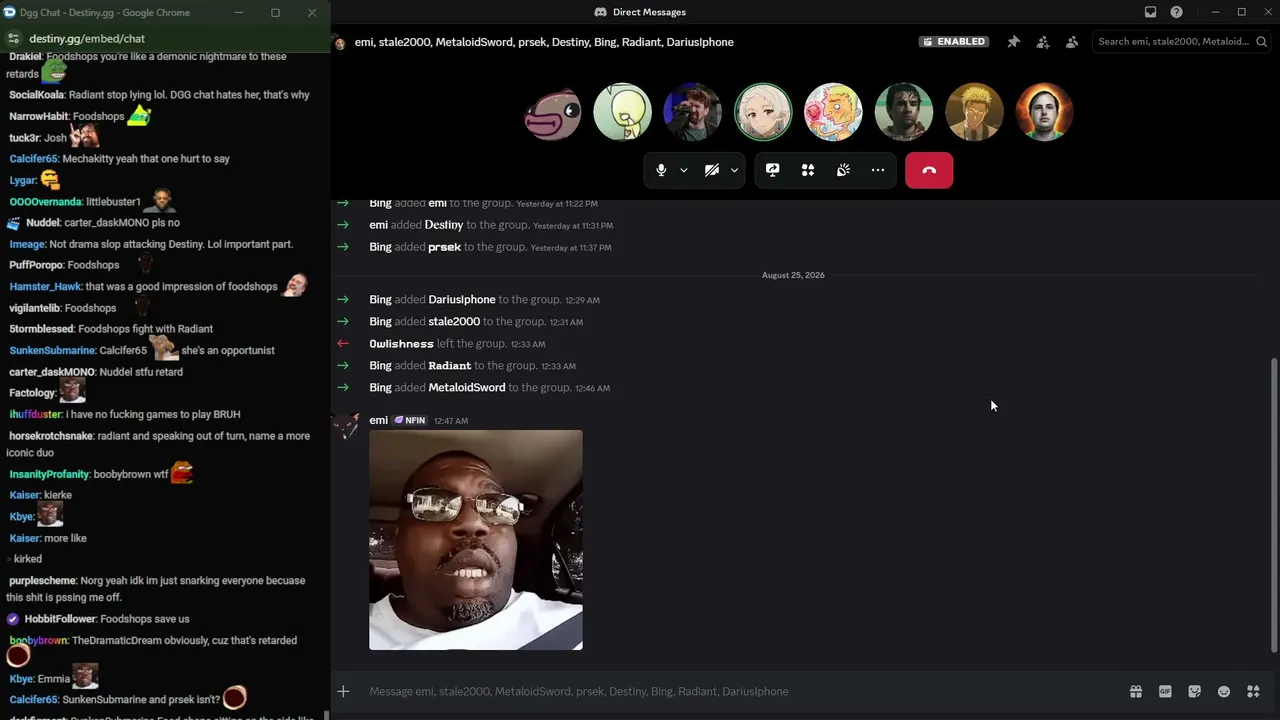1280x720 pixels.
Task: Minimize the Dgg Chat Chrome window
Action: (238, 13)
